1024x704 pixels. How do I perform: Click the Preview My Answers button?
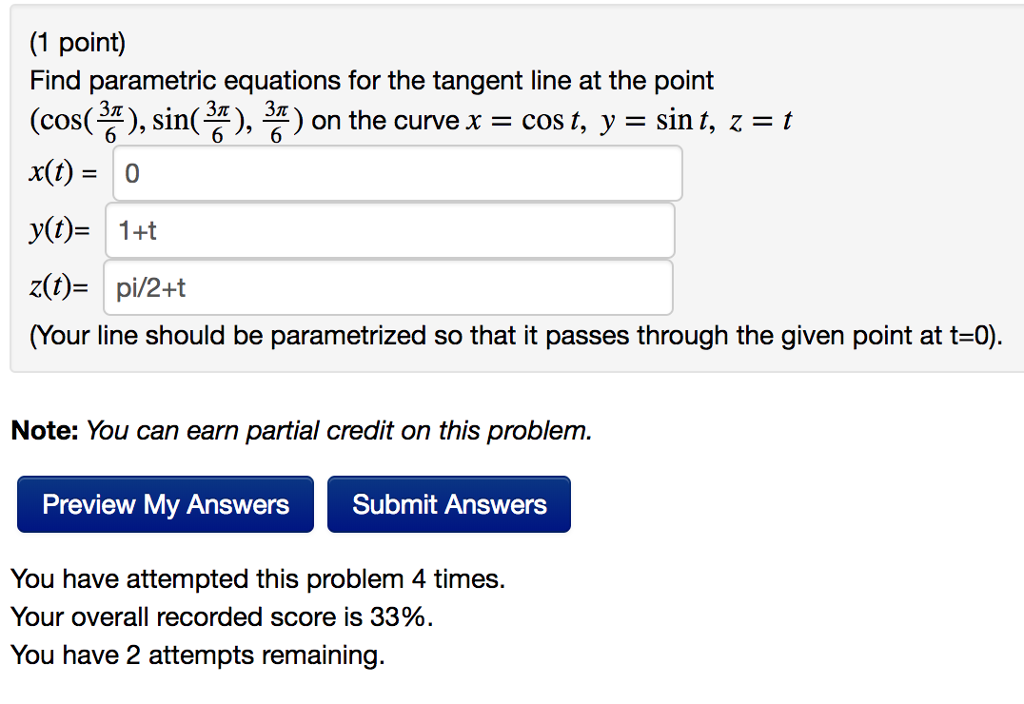pyautogui.click(x=164, y=503)
